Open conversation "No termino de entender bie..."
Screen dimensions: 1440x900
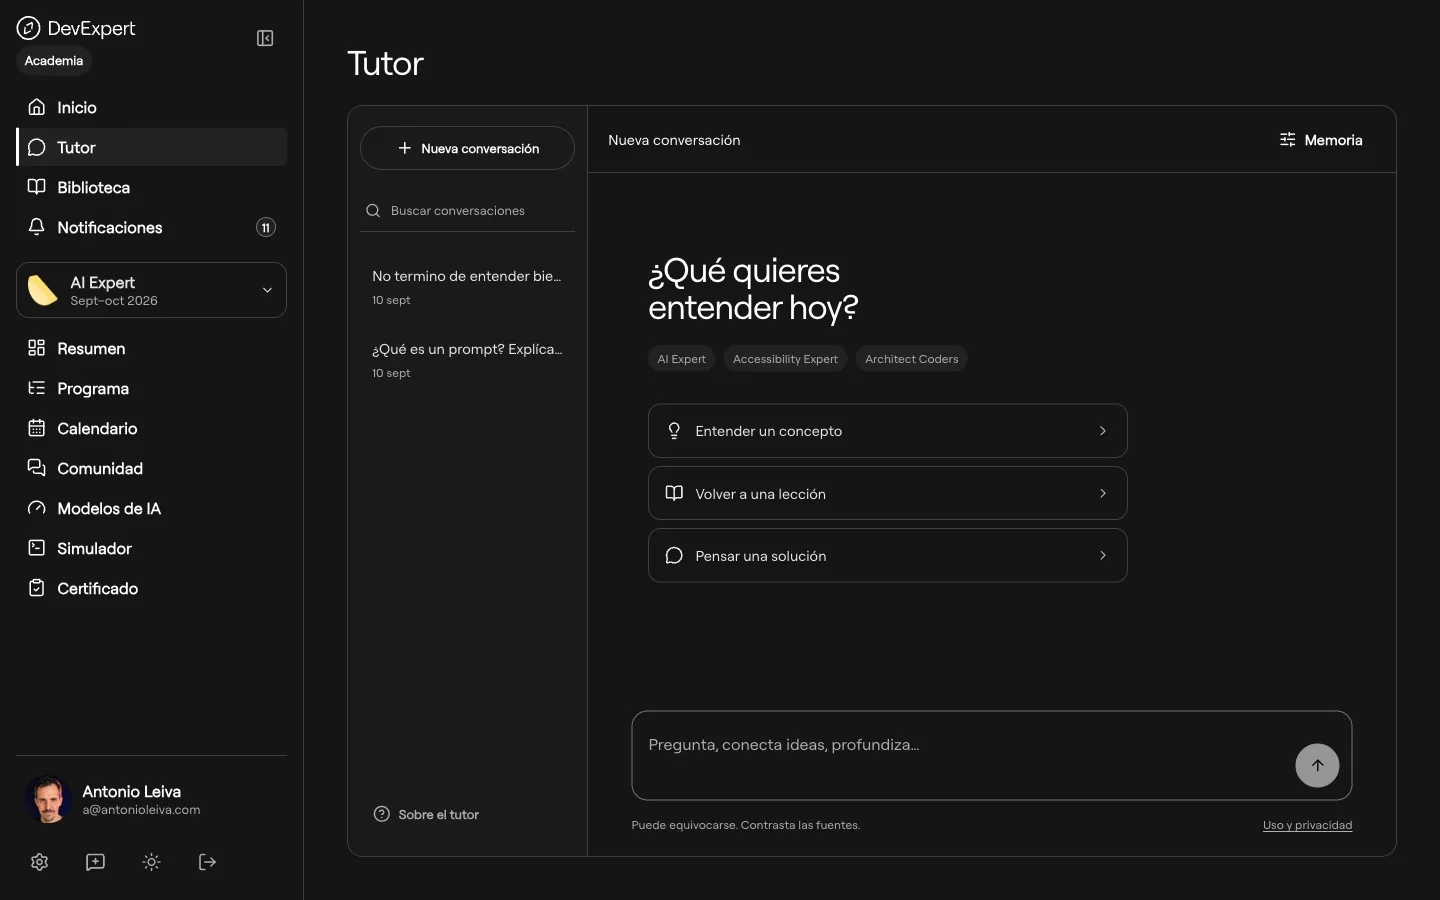point(467,286)
